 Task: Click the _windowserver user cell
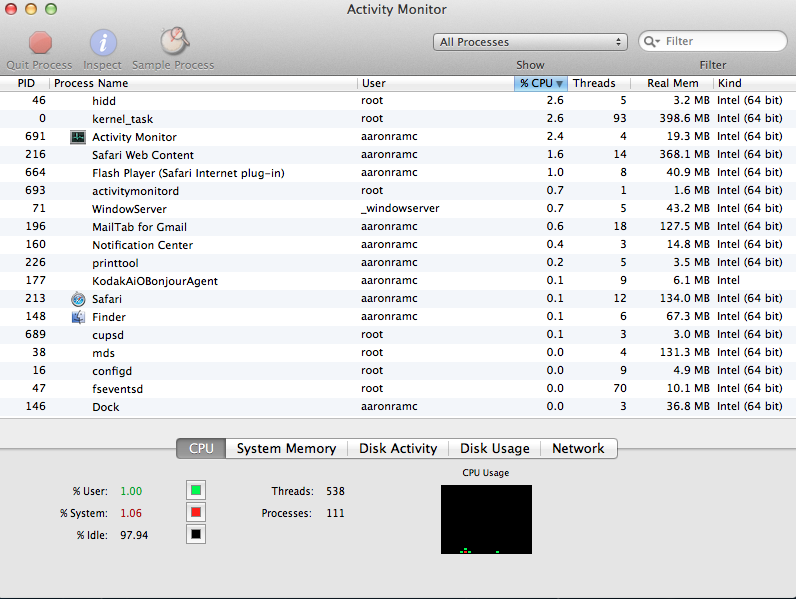click(x=400, y=209)
